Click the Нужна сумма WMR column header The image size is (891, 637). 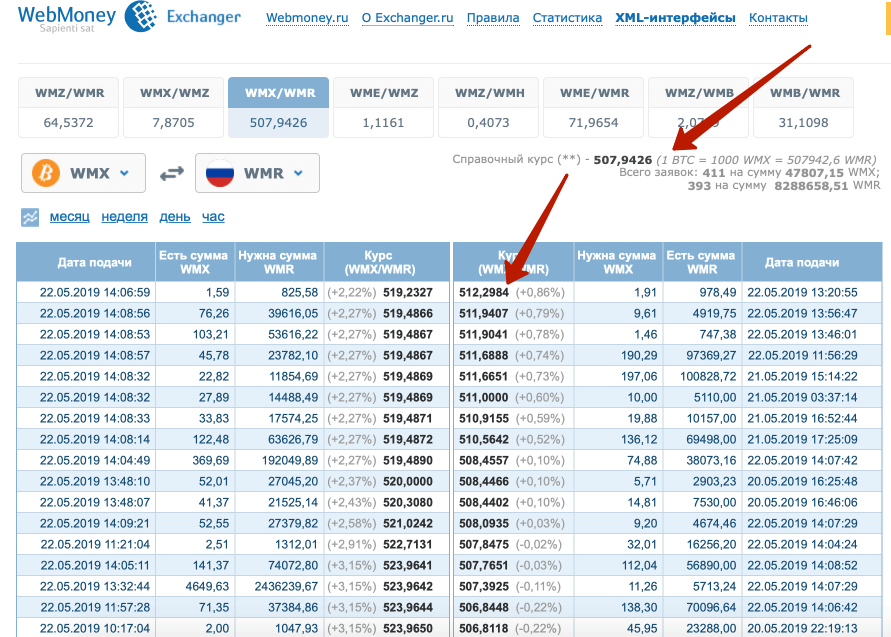click(278, 262)
